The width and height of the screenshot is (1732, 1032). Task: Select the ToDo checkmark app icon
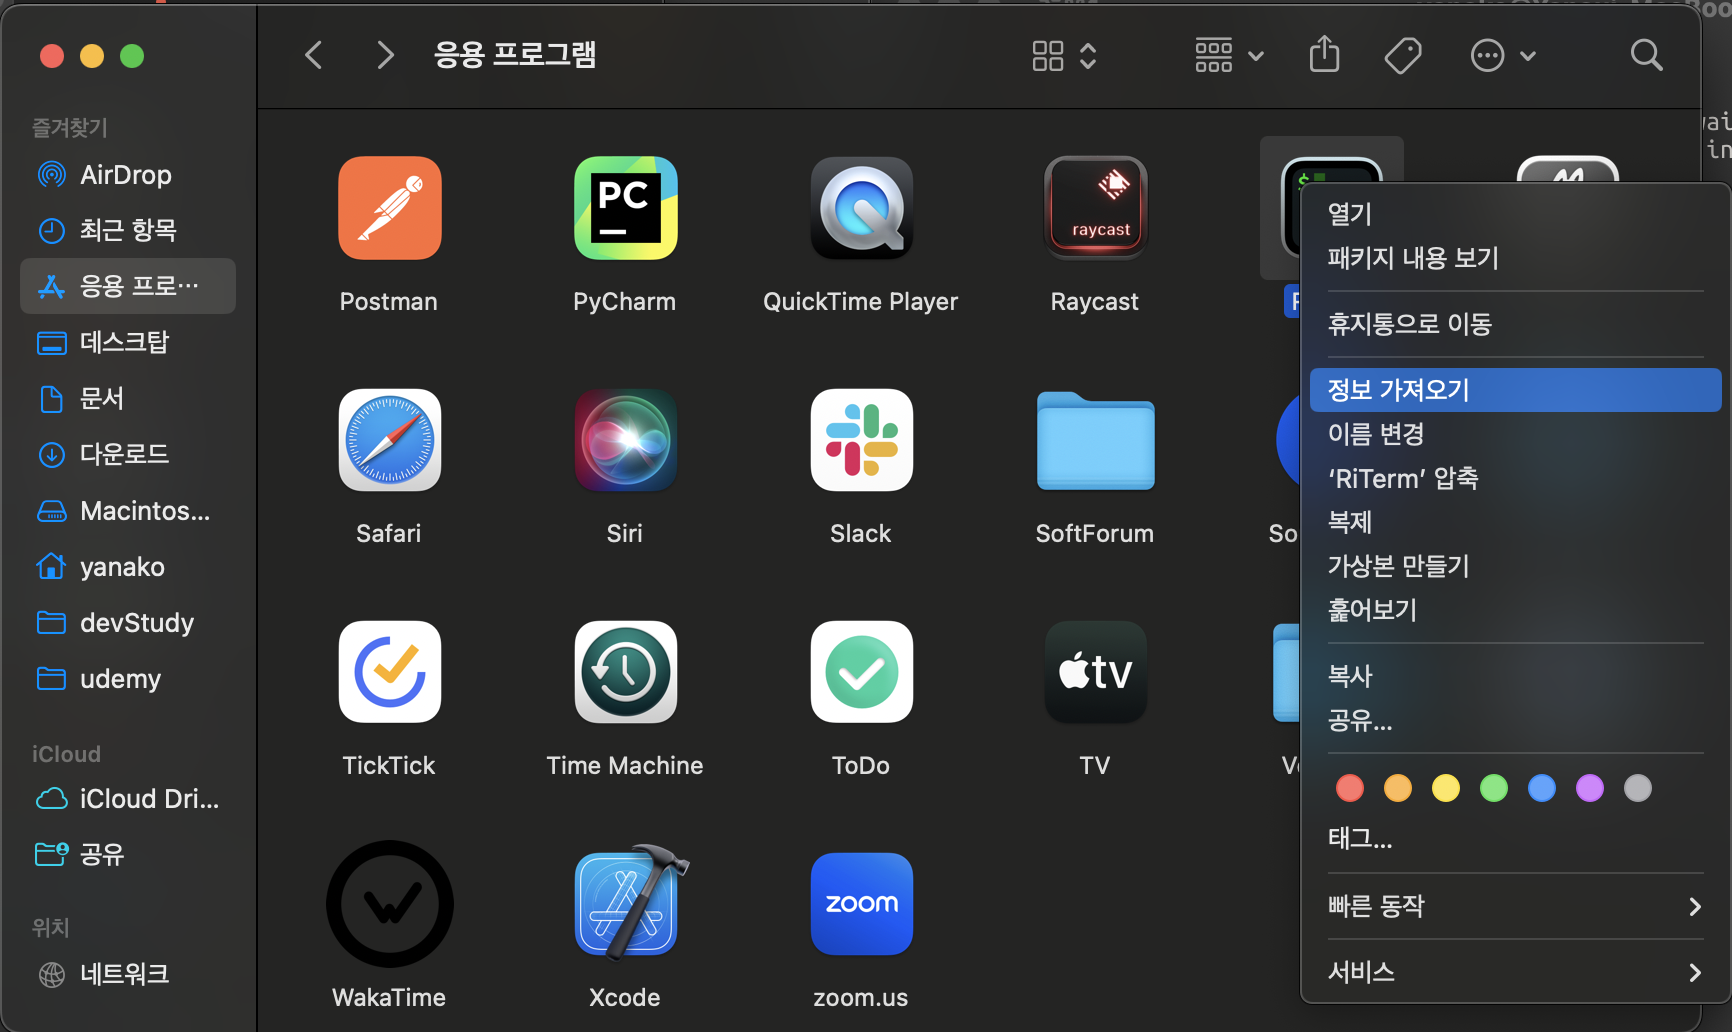pyautogui.click(x=862, y=672)
